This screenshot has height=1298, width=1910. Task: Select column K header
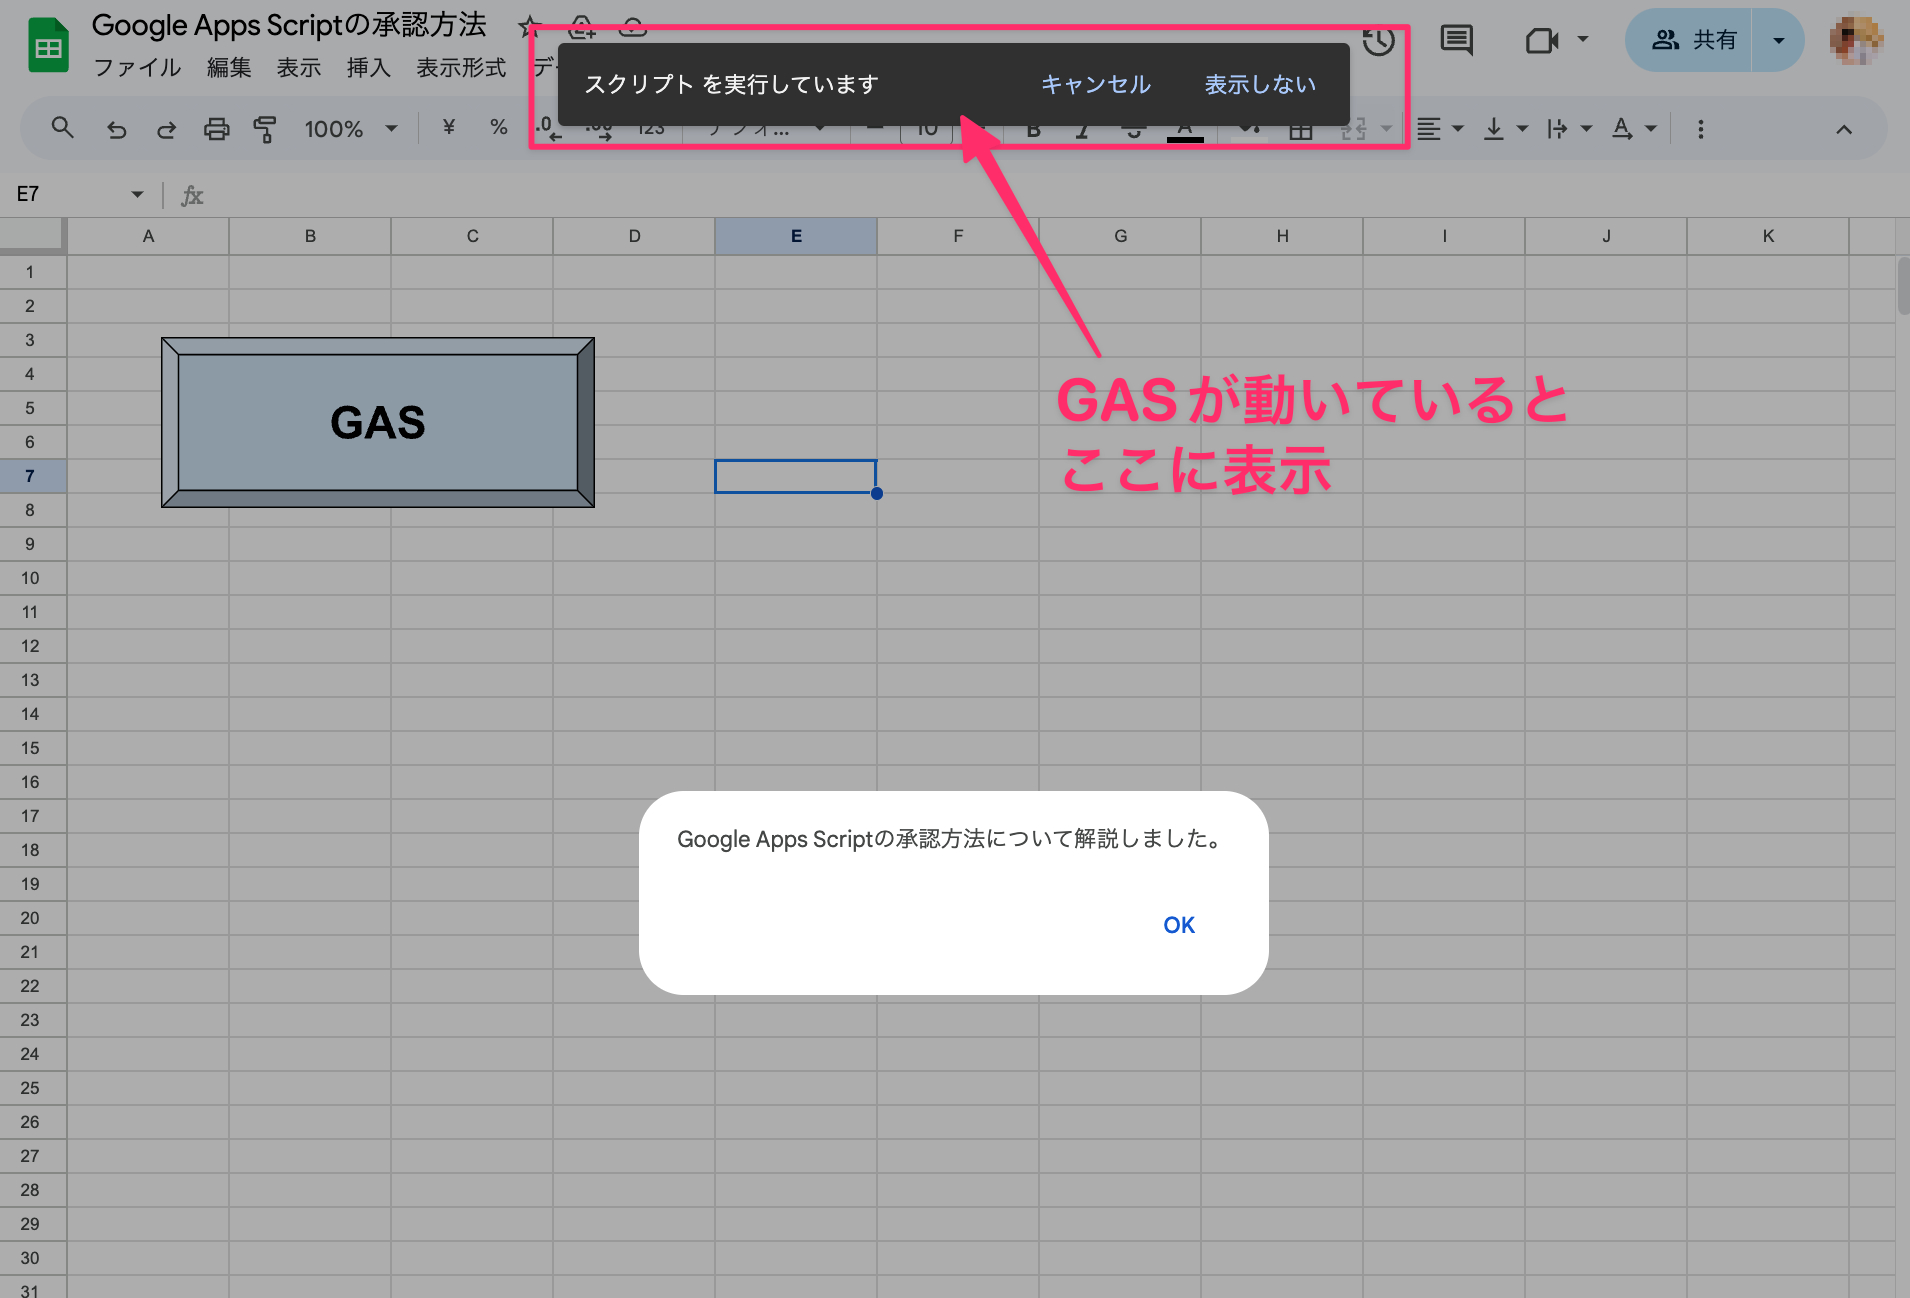(x=1768, y=236)
